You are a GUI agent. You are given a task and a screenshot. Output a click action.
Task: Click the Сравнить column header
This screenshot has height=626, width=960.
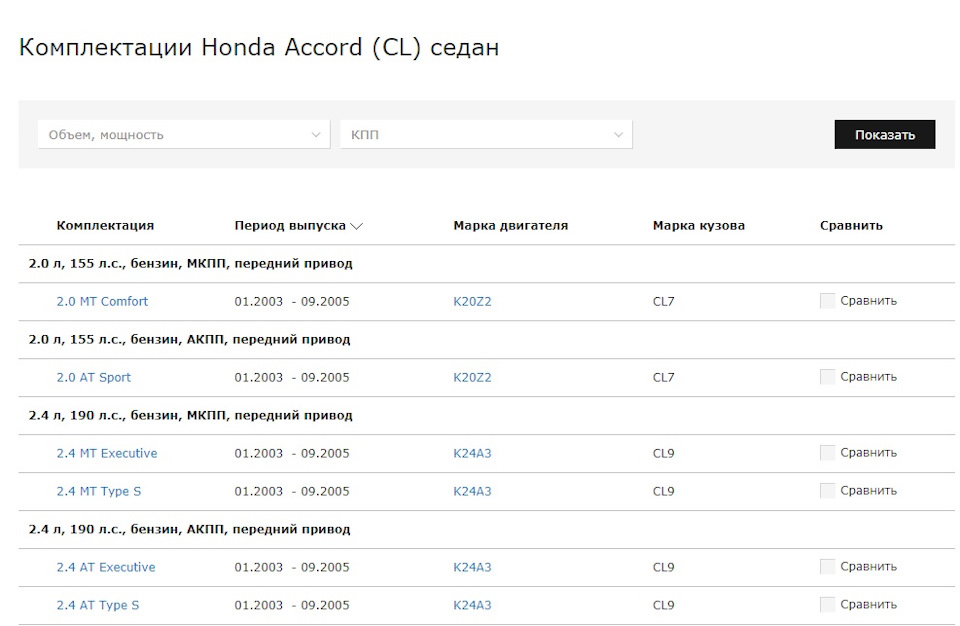click(851, 225)
